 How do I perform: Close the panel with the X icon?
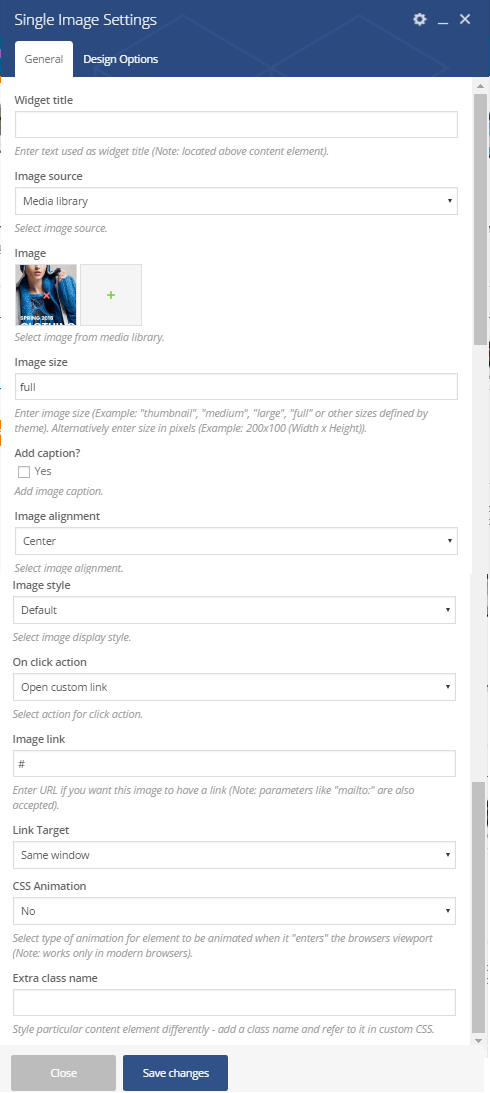(465, 20)
